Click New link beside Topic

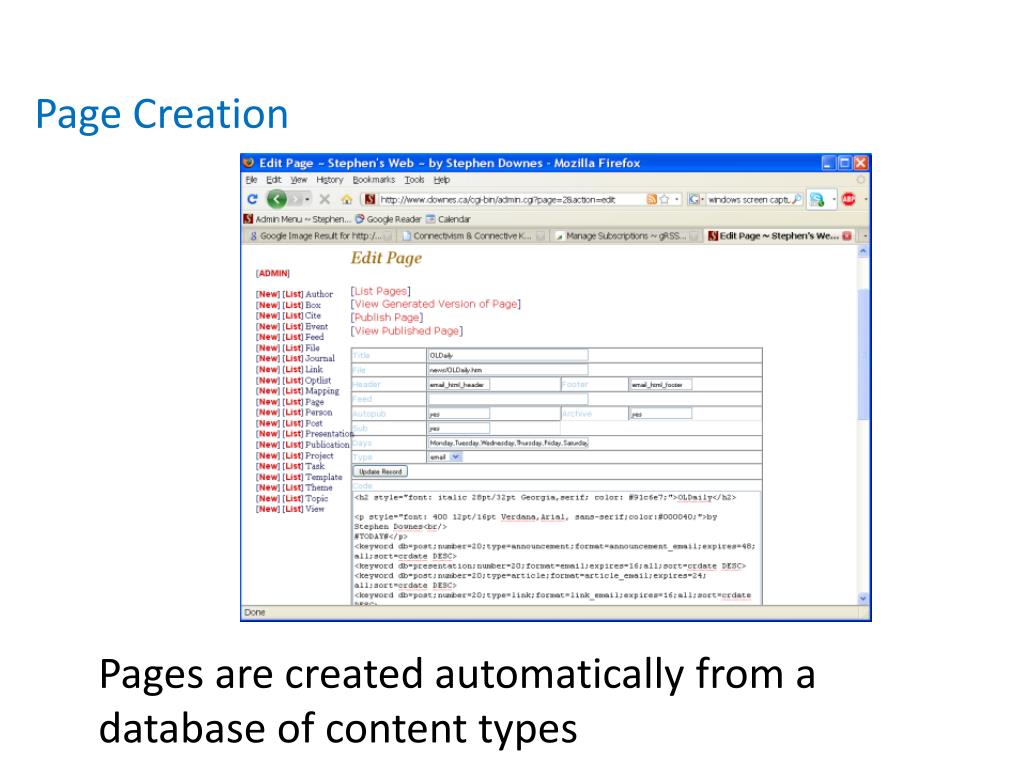tap(268, 498)
